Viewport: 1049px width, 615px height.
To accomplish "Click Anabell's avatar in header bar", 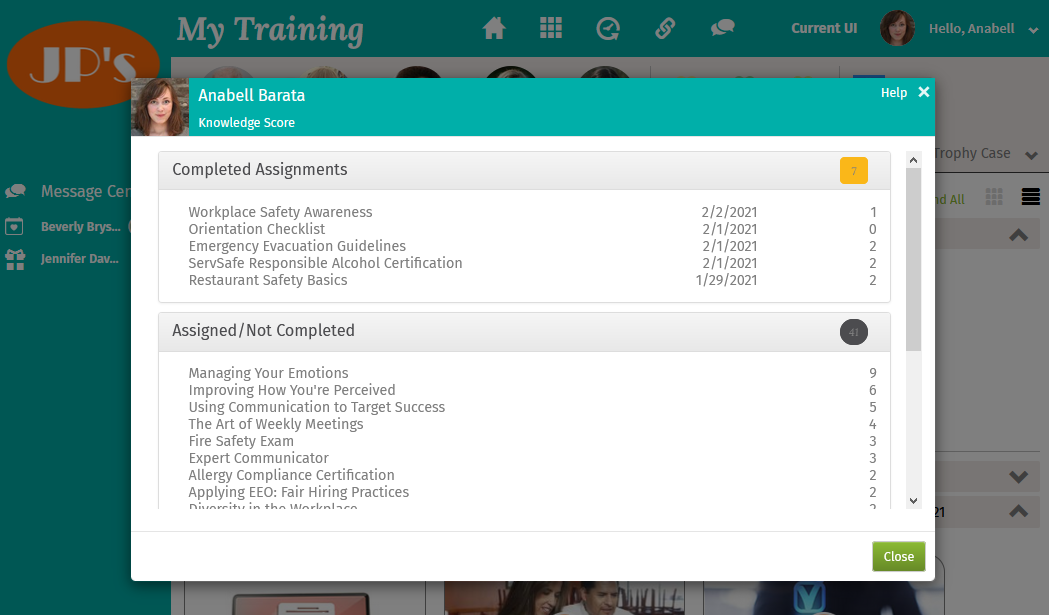I will pos(897,28).
